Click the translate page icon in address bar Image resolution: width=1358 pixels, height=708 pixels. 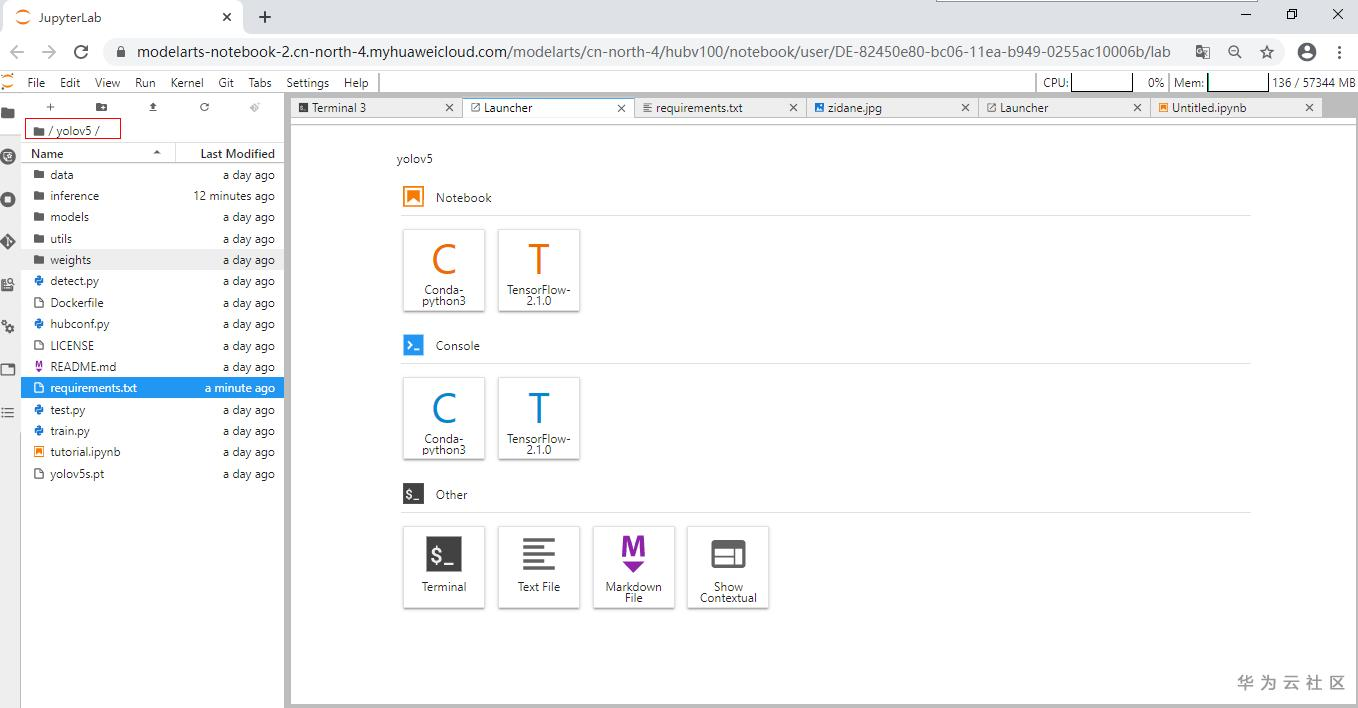coord(1203,52)
